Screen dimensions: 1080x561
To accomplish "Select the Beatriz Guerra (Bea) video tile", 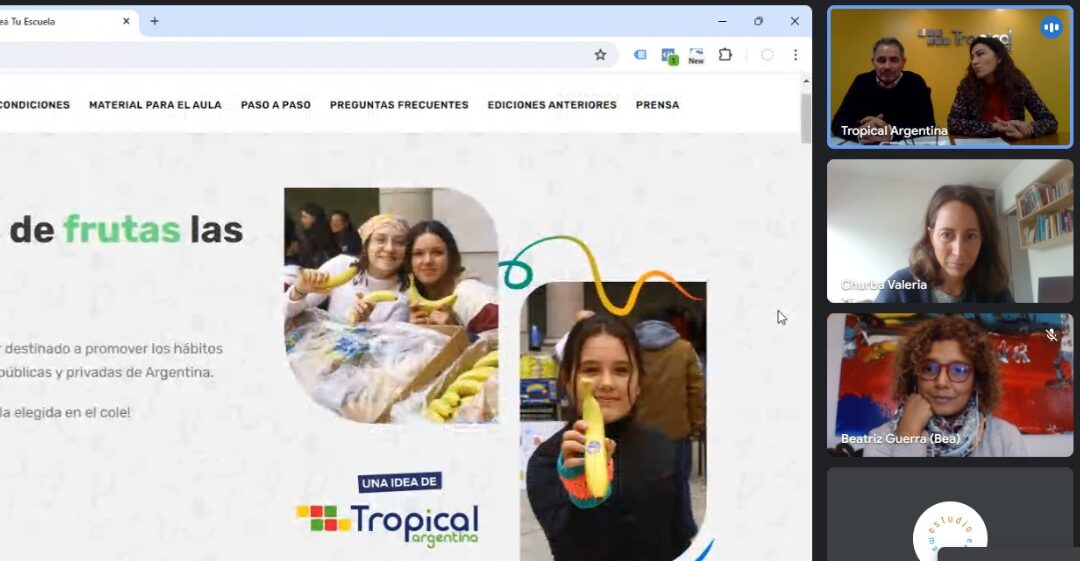I will tap(950, 385).
